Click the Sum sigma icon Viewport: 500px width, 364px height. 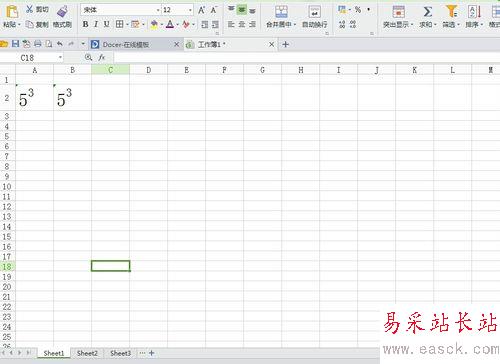pos(428,12)
